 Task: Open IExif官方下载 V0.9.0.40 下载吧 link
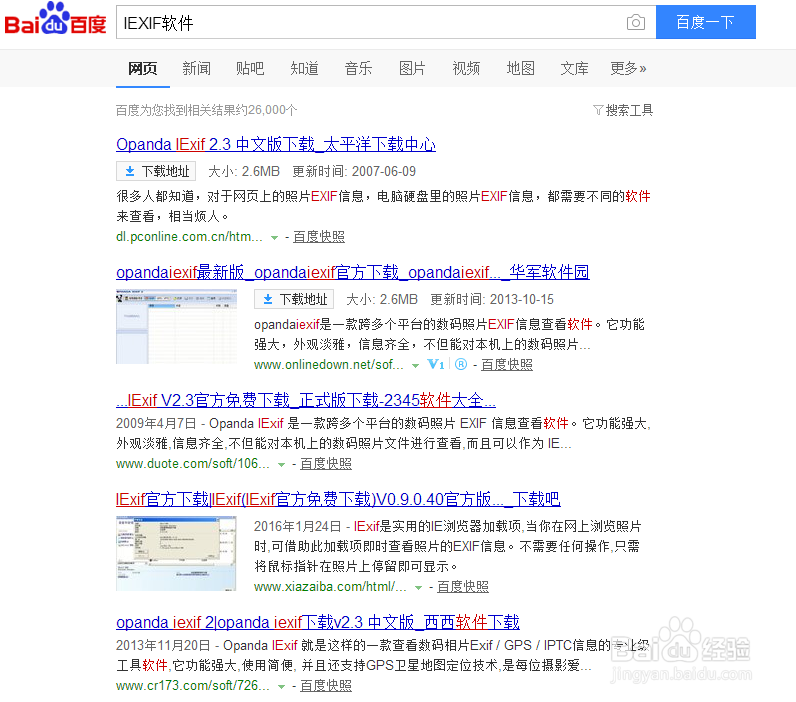pyautogui.click(x=338, y=499)
